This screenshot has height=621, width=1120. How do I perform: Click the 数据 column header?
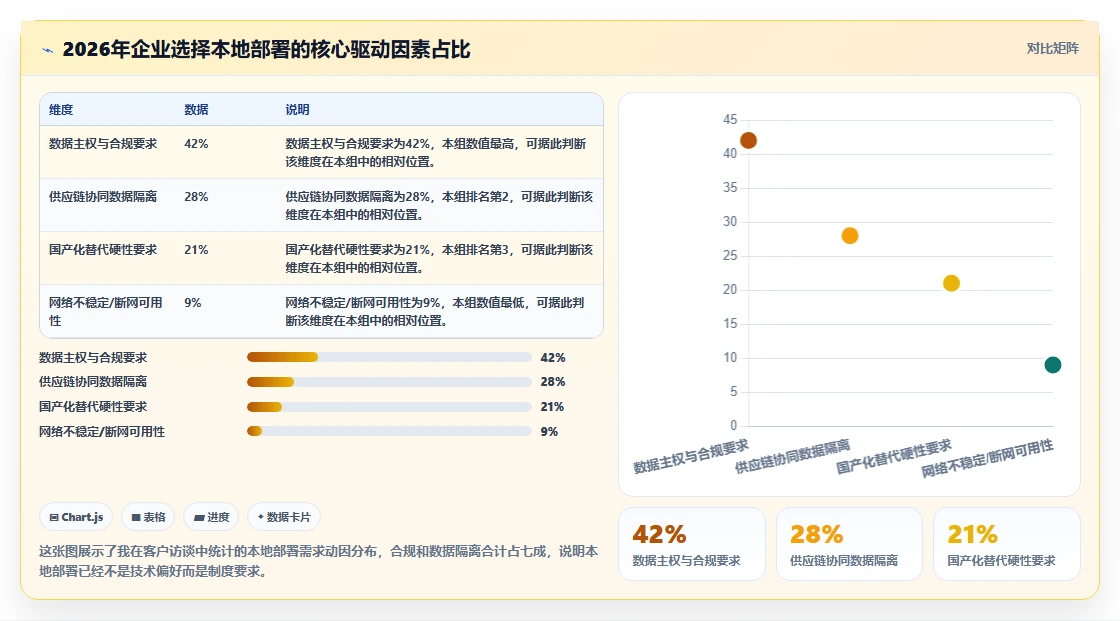pyautogui.click(x=196, y=109)
